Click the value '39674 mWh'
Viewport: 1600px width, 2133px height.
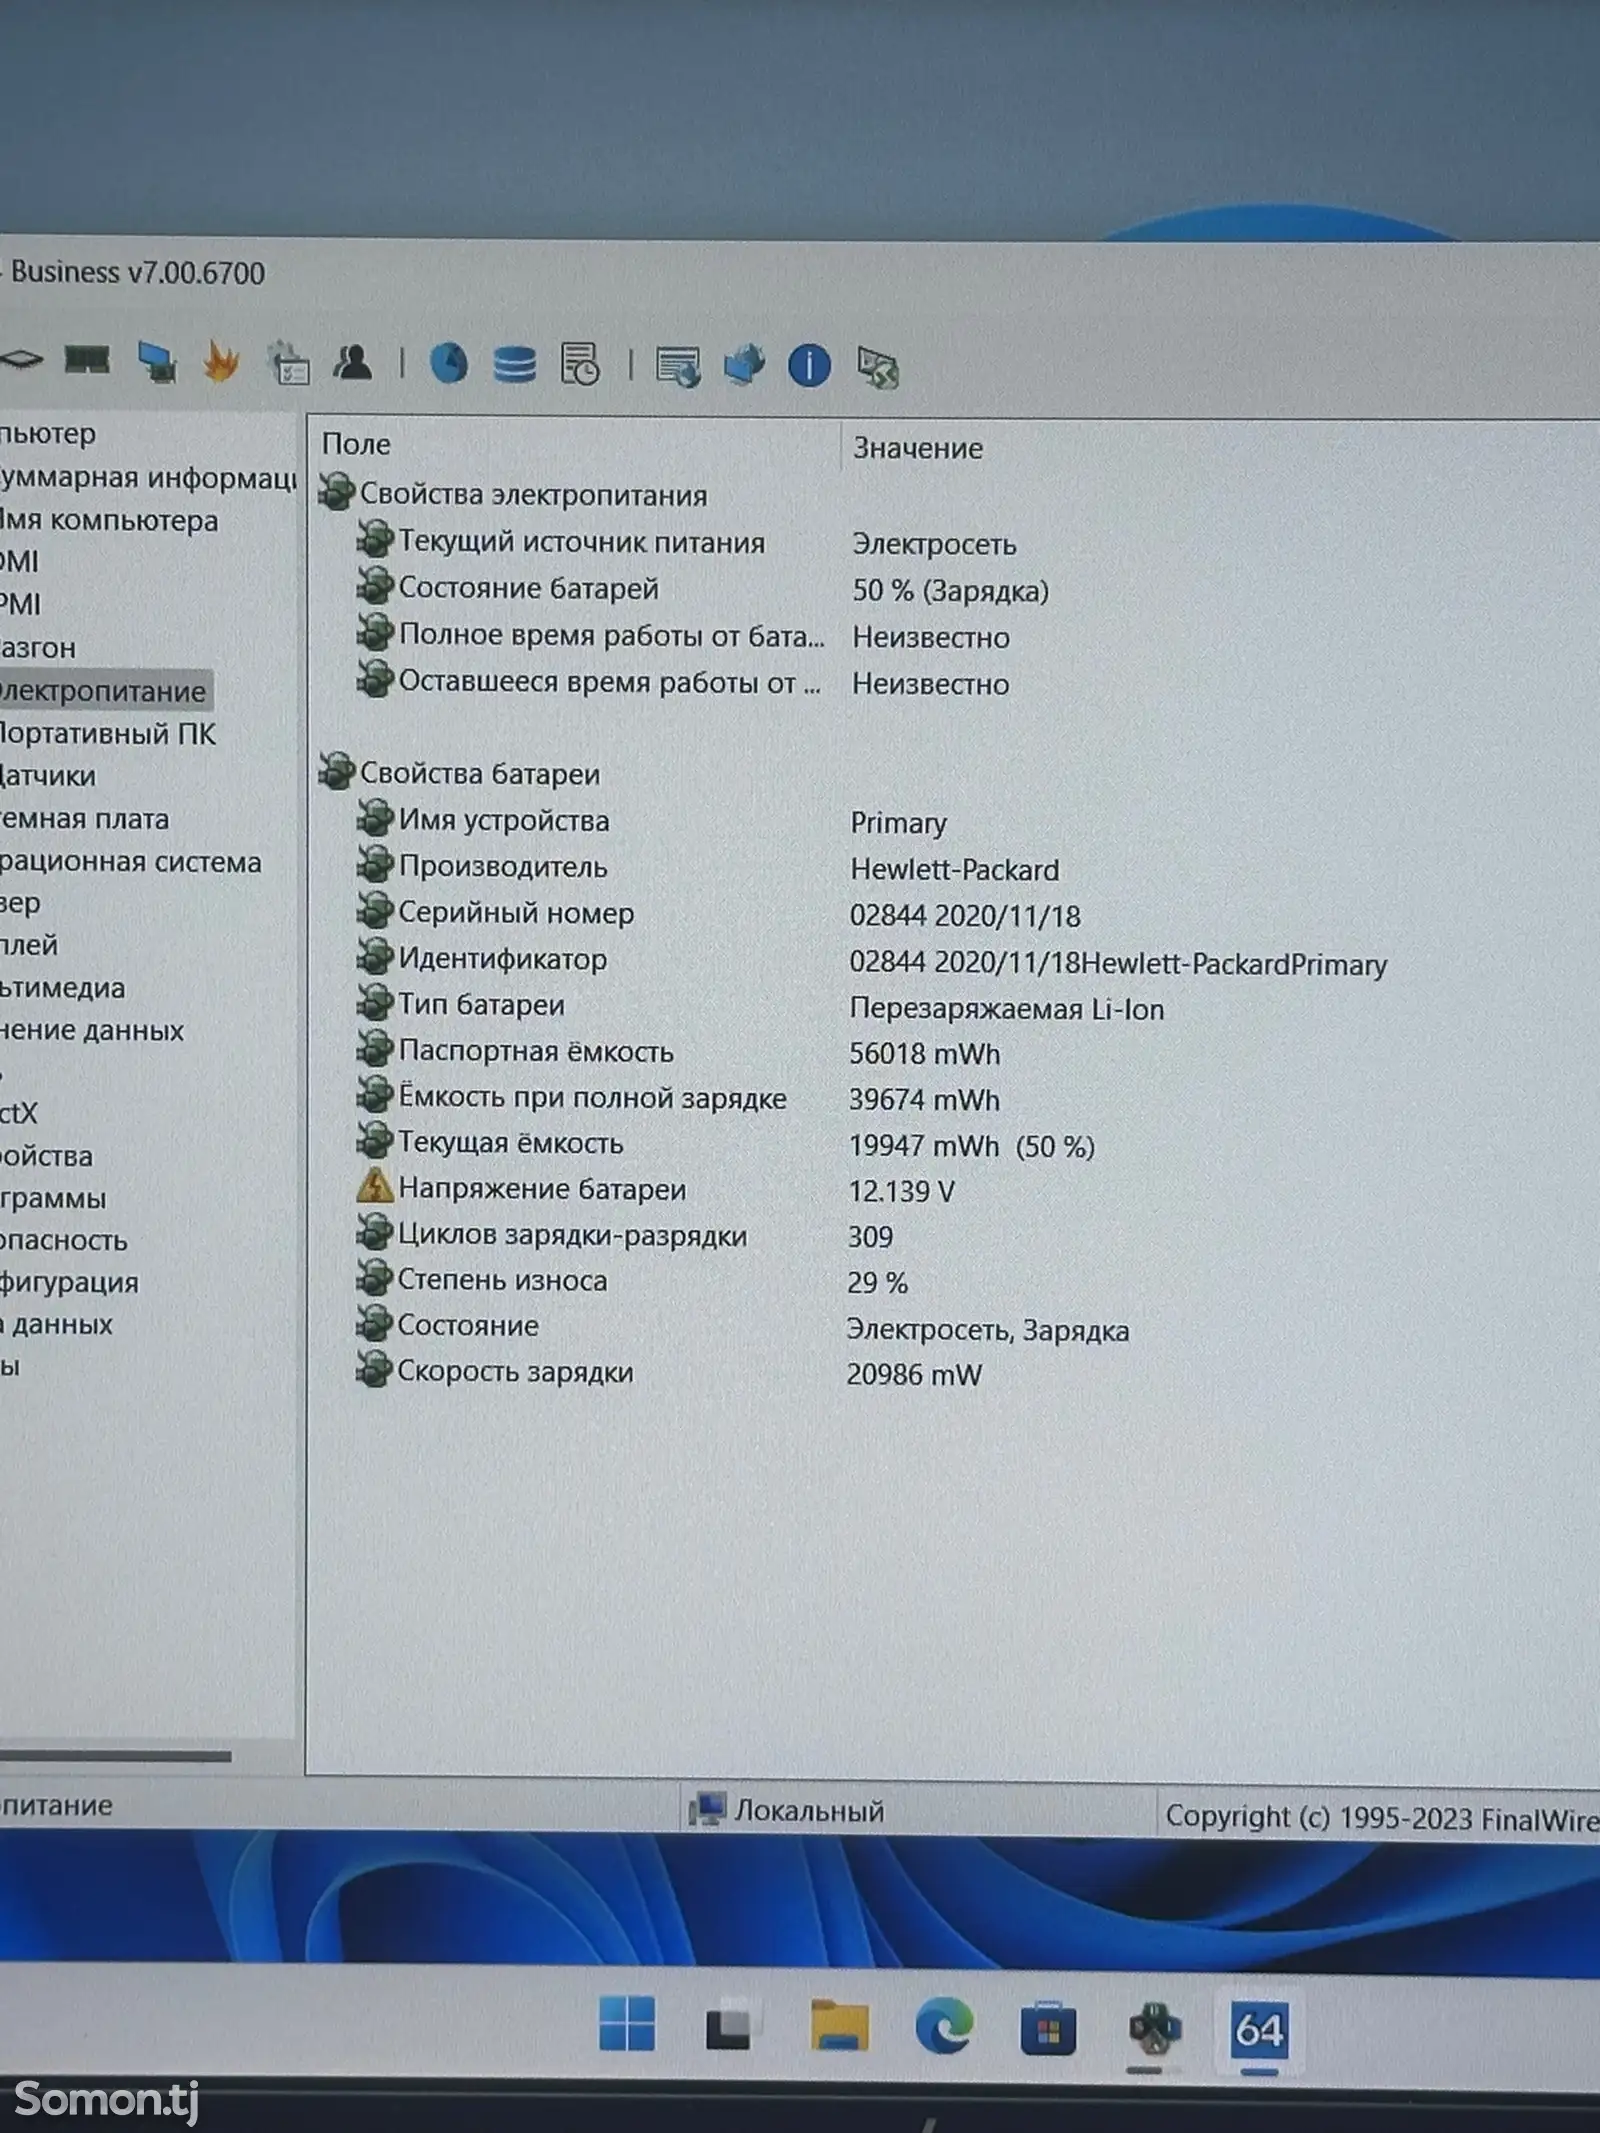pyautogui.click(x=924, y=1100)
